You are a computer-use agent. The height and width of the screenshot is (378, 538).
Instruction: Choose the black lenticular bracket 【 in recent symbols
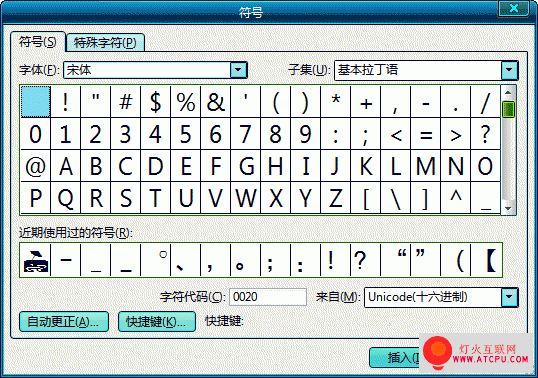tap(486, 260)
